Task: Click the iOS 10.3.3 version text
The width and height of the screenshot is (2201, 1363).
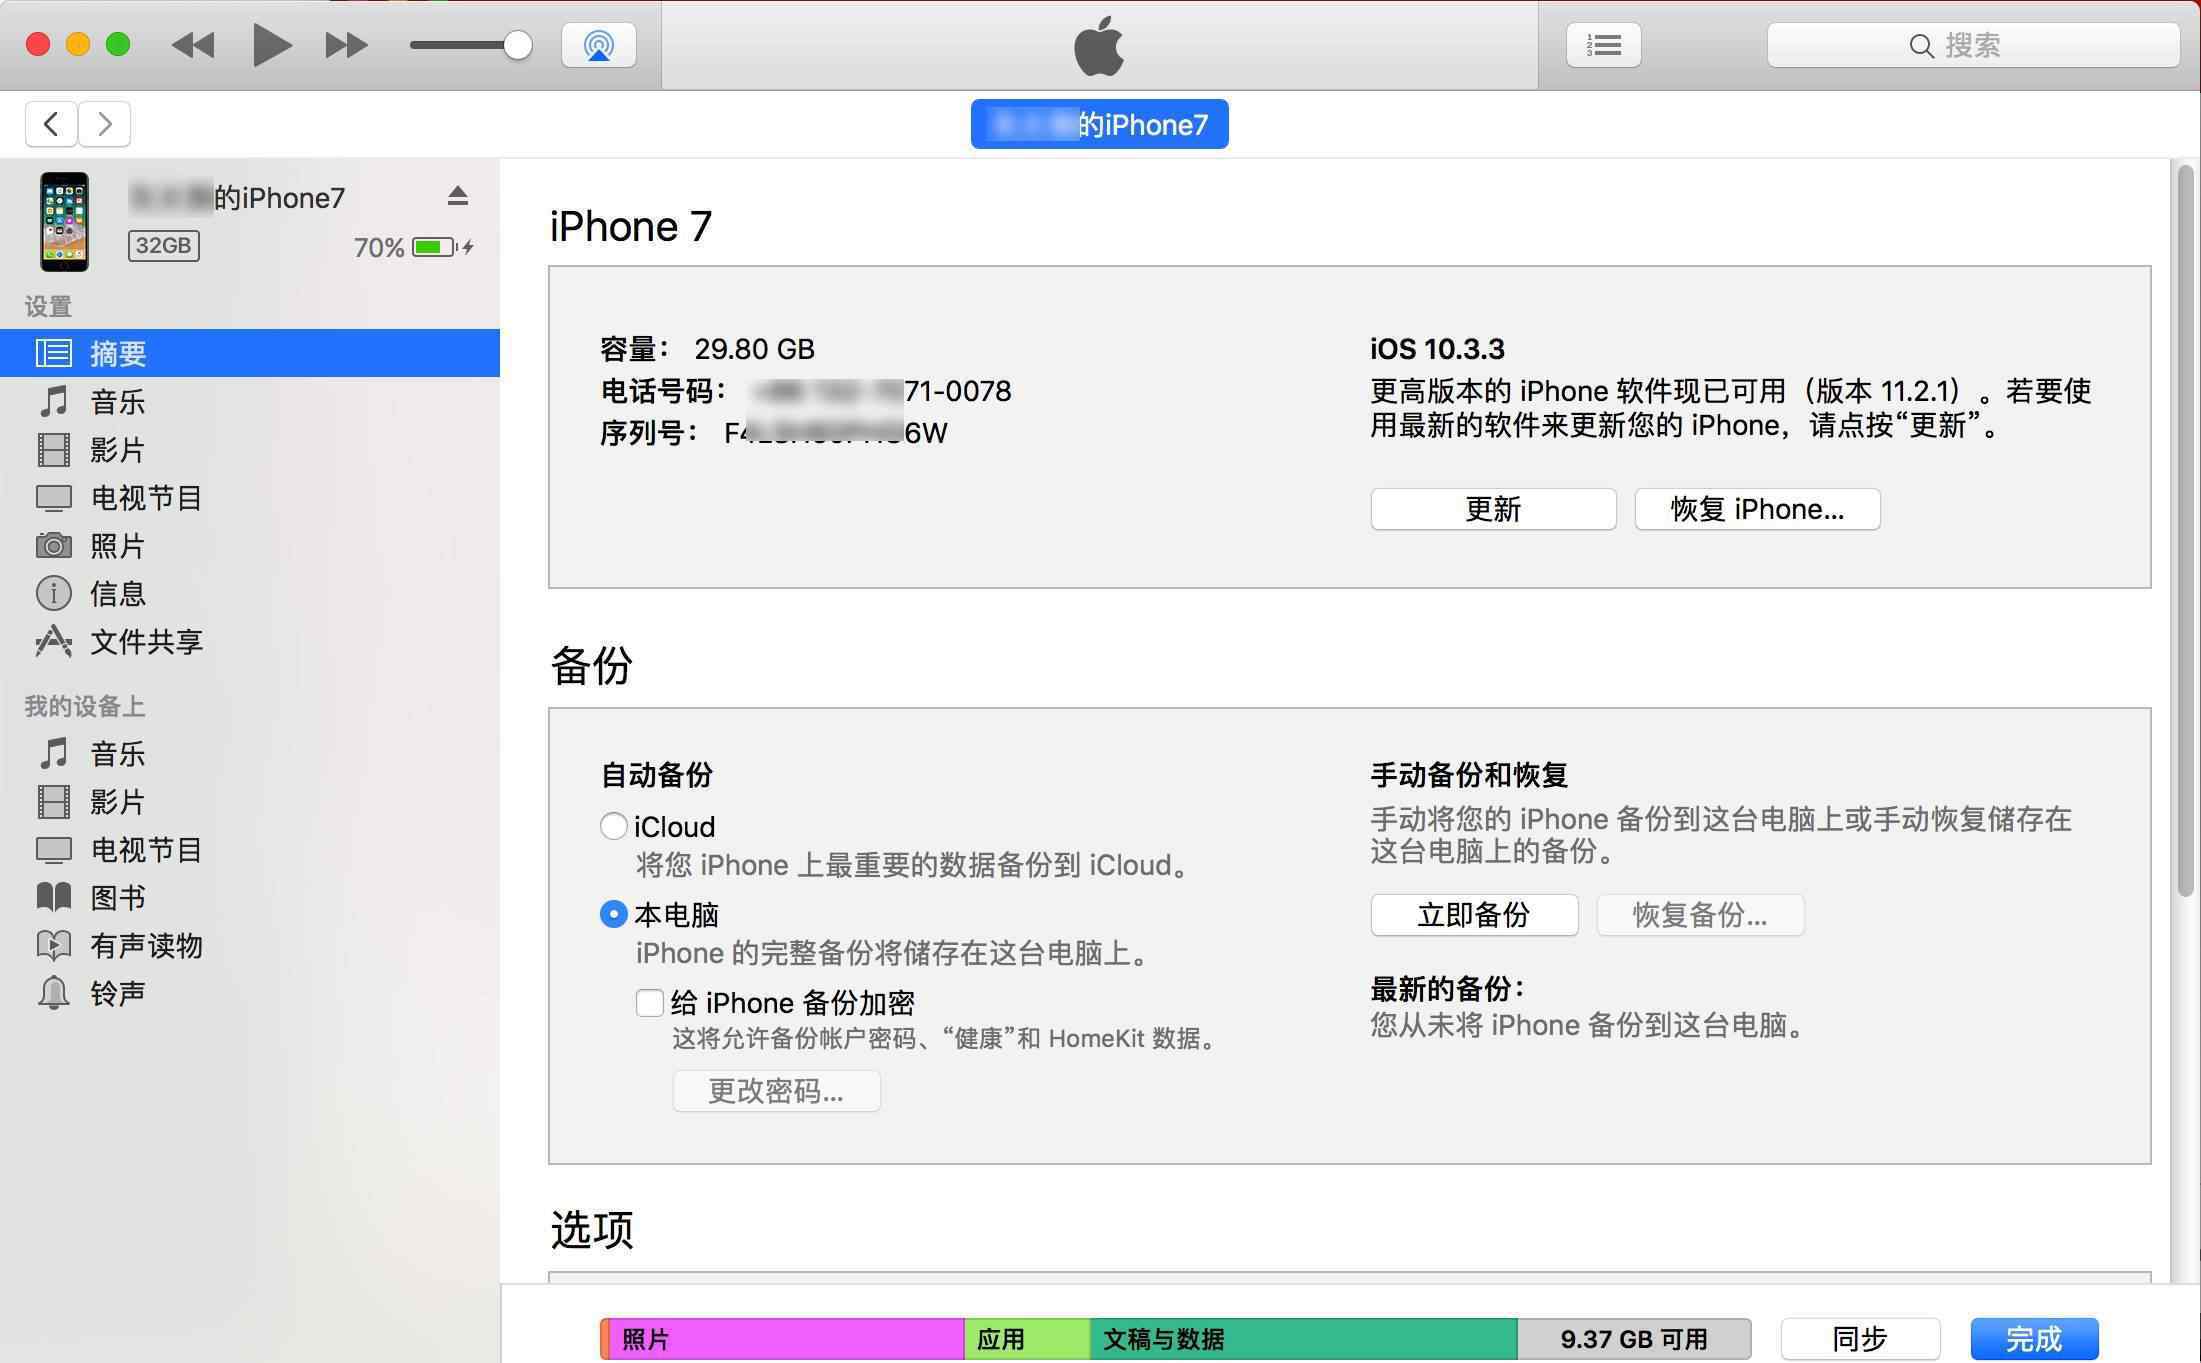Action: coord(1437,349)
